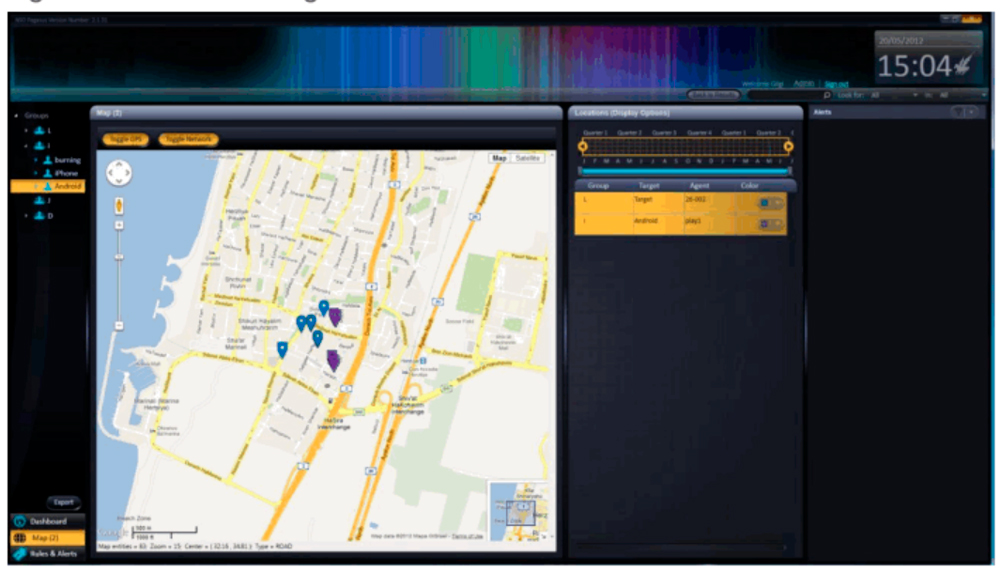Click the map pan navigation control

(119, 173)
